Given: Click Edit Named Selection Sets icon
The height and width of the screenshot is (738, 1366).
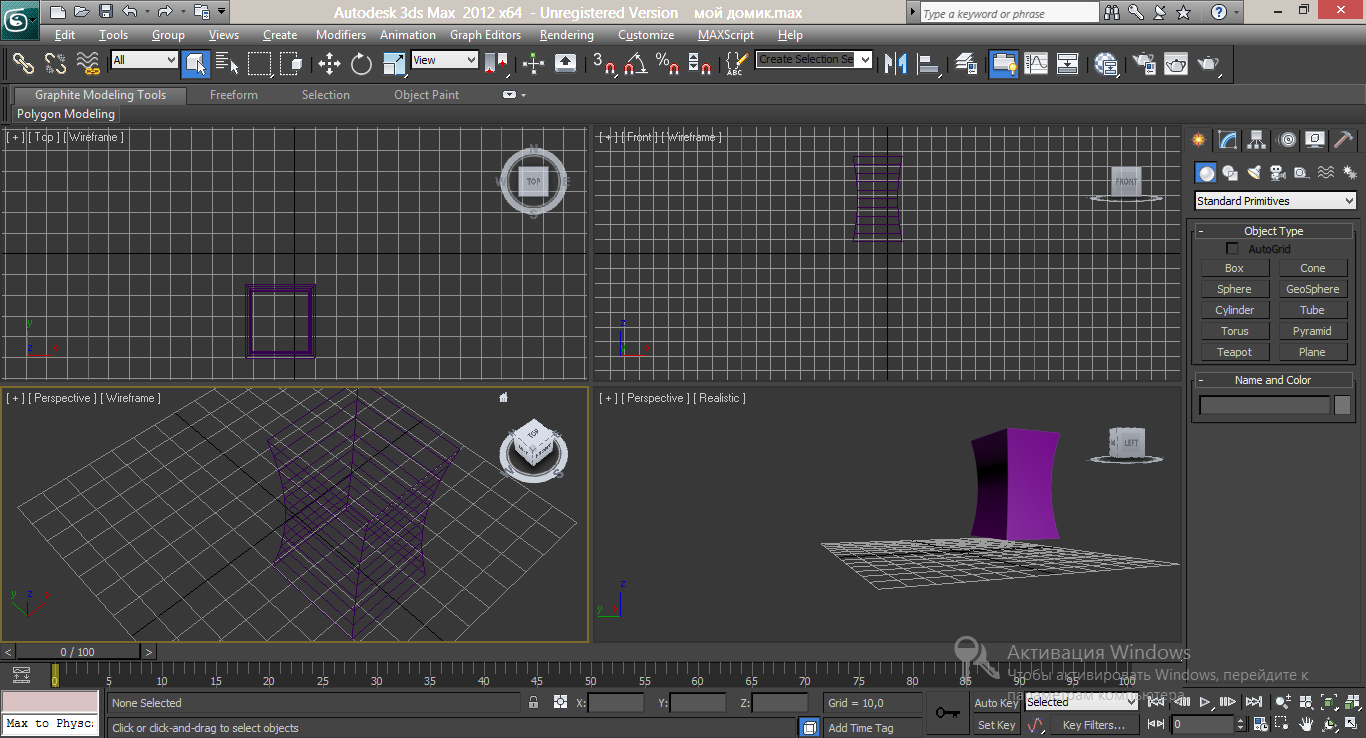Looking at the screenshot, I should pyautogui.click(x=736, y=64).
